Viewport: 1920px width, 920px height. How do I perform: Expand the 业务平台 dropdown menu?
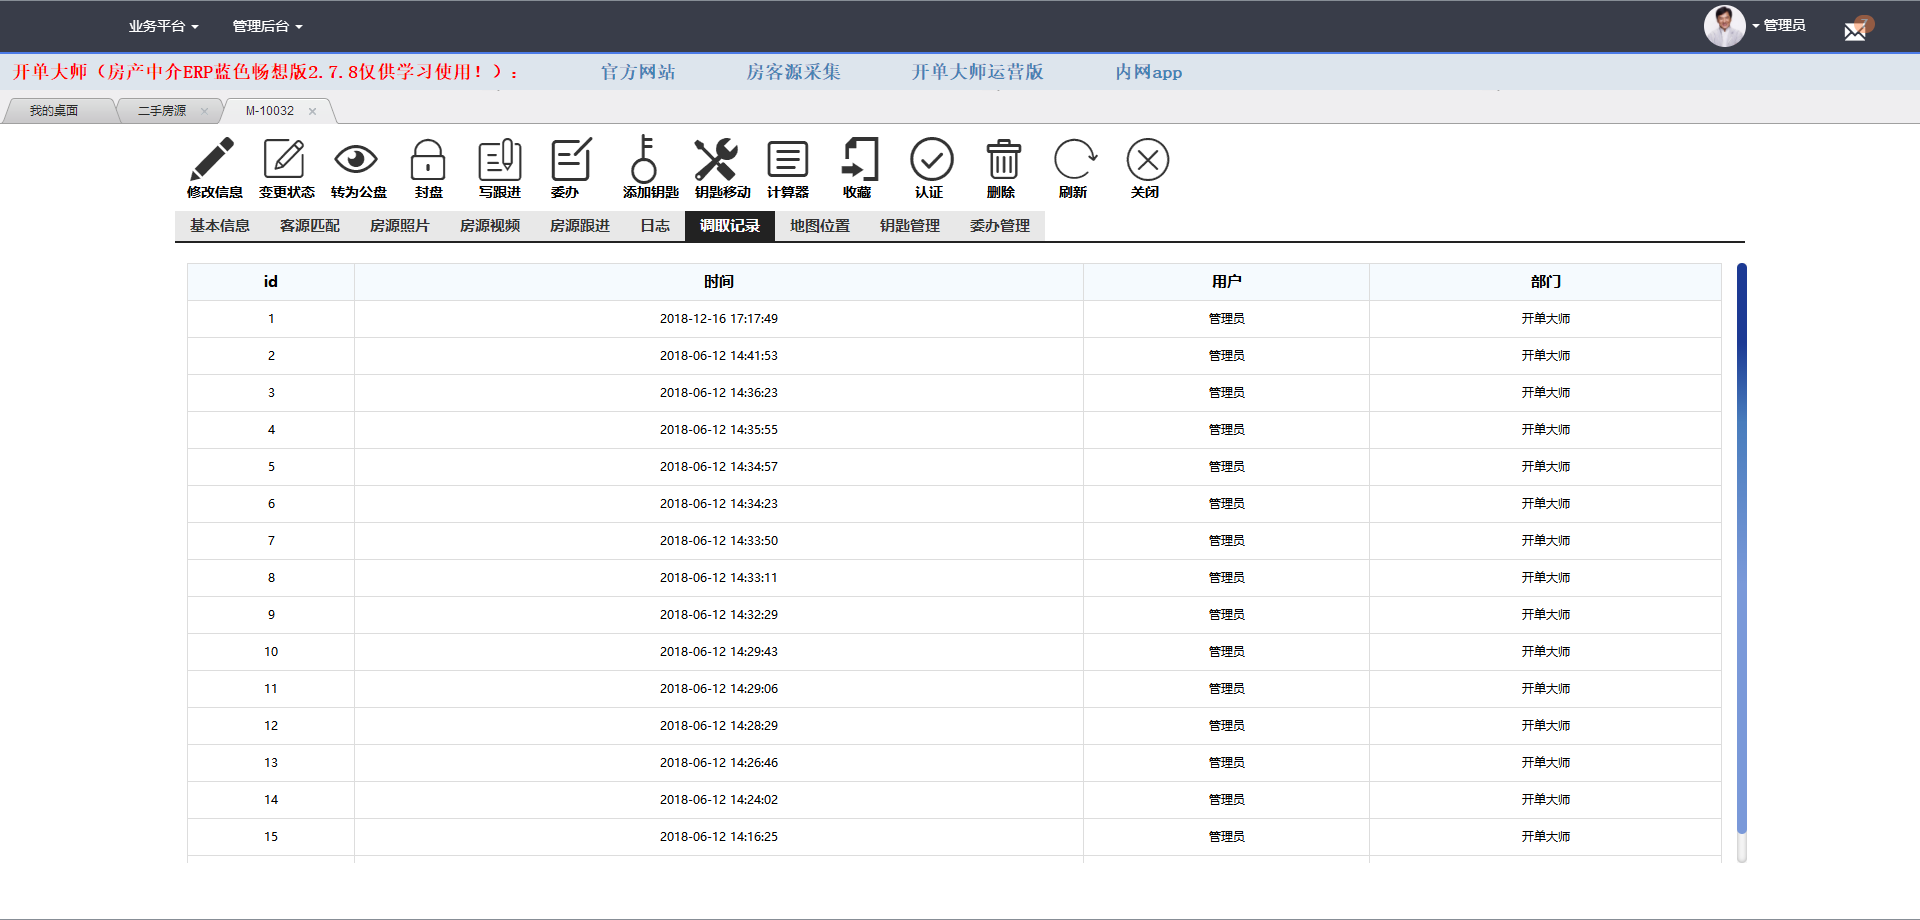(x=163, y=26)
